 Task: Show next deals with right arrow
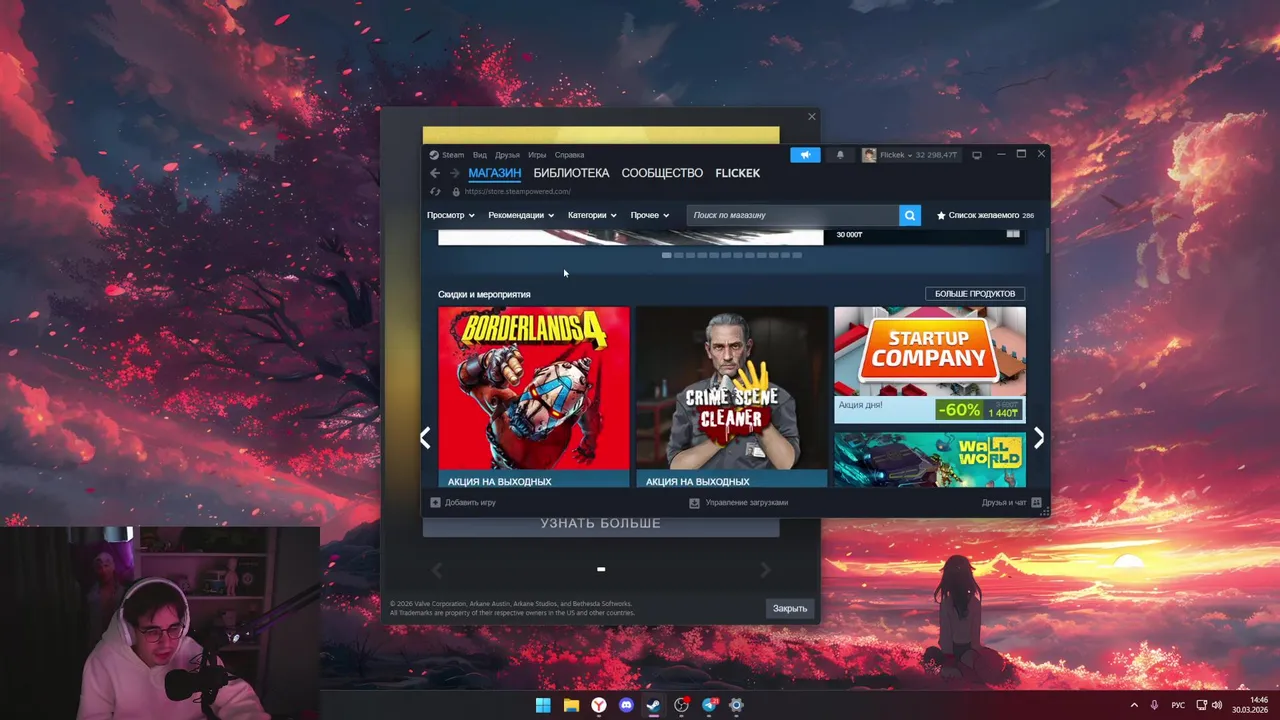[1039, 437]
